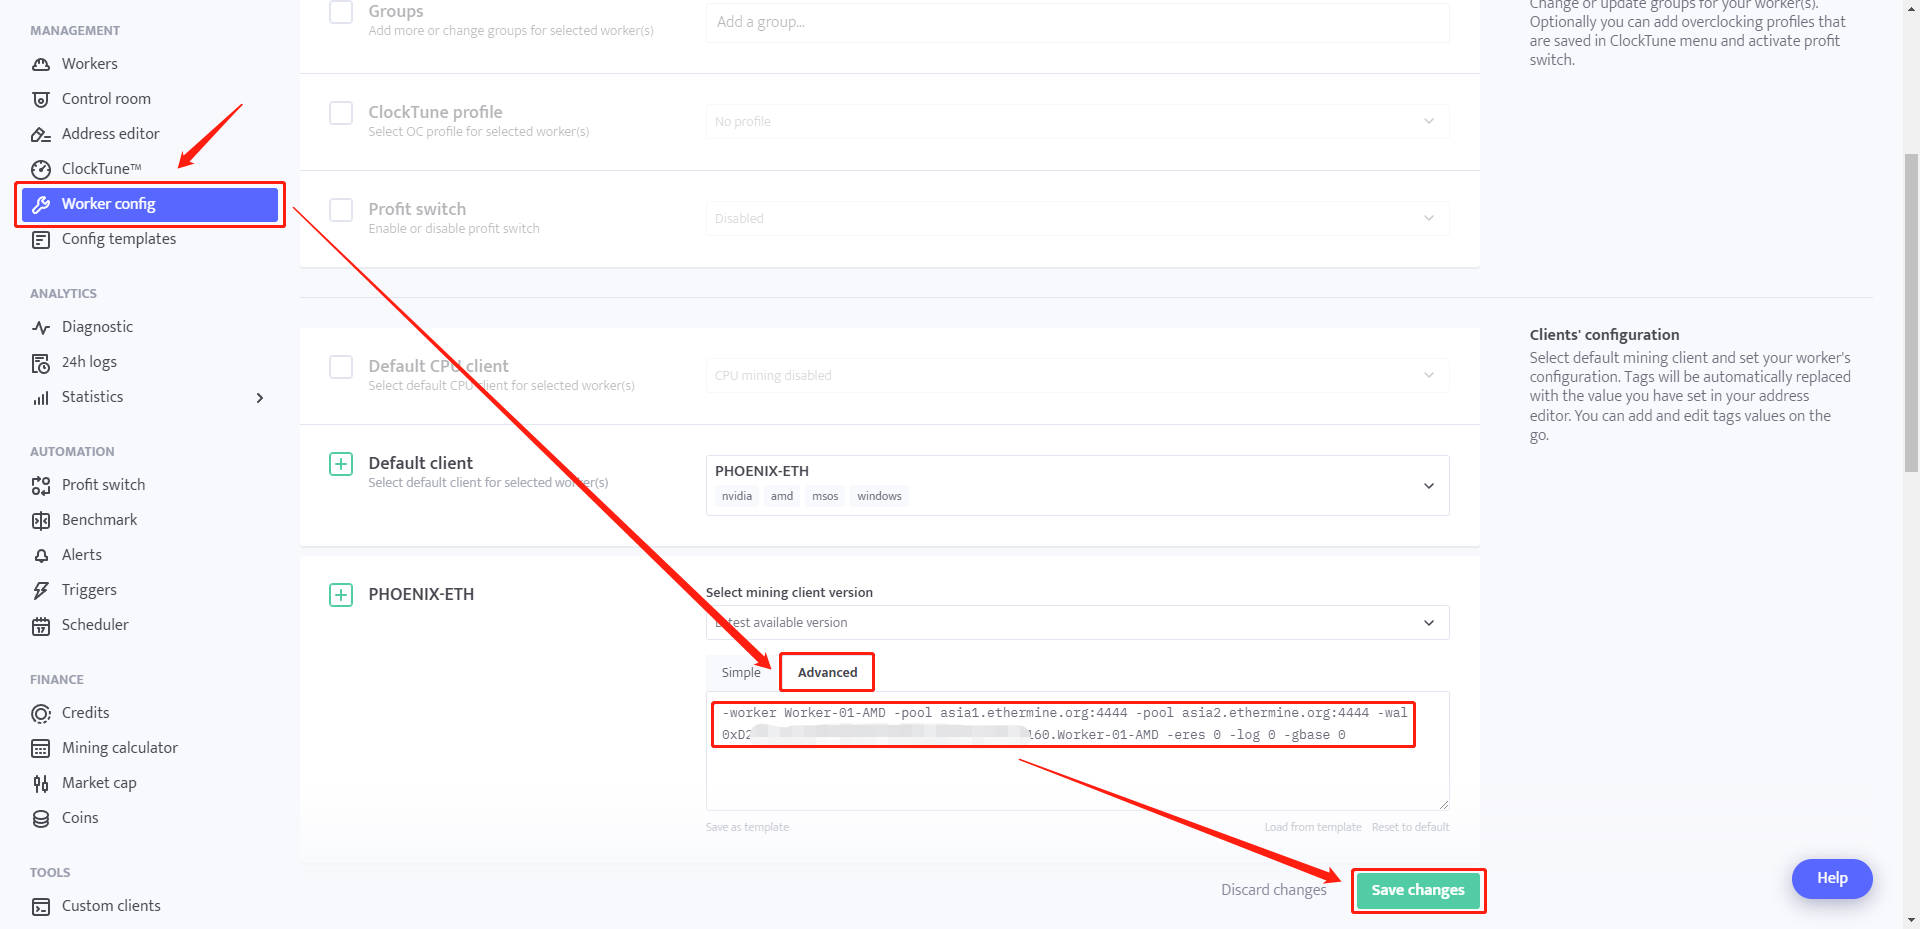Click the amd tag

click(x=782, y=496)
